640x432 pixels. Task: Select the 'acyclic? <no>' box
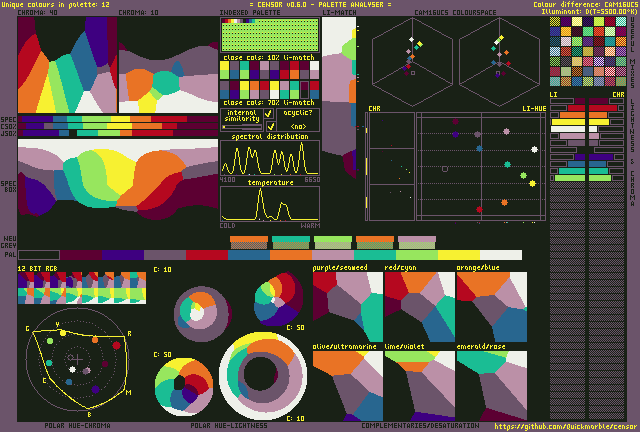[298, 119]
